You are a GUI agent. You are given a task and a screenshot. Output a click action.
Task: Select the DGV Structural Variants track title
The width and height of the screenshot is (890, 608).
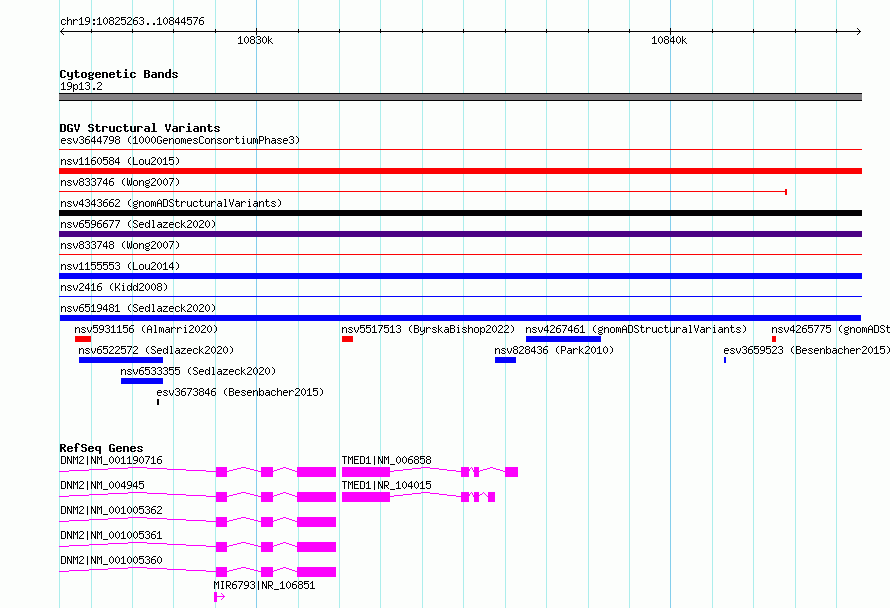coord(140,128)
